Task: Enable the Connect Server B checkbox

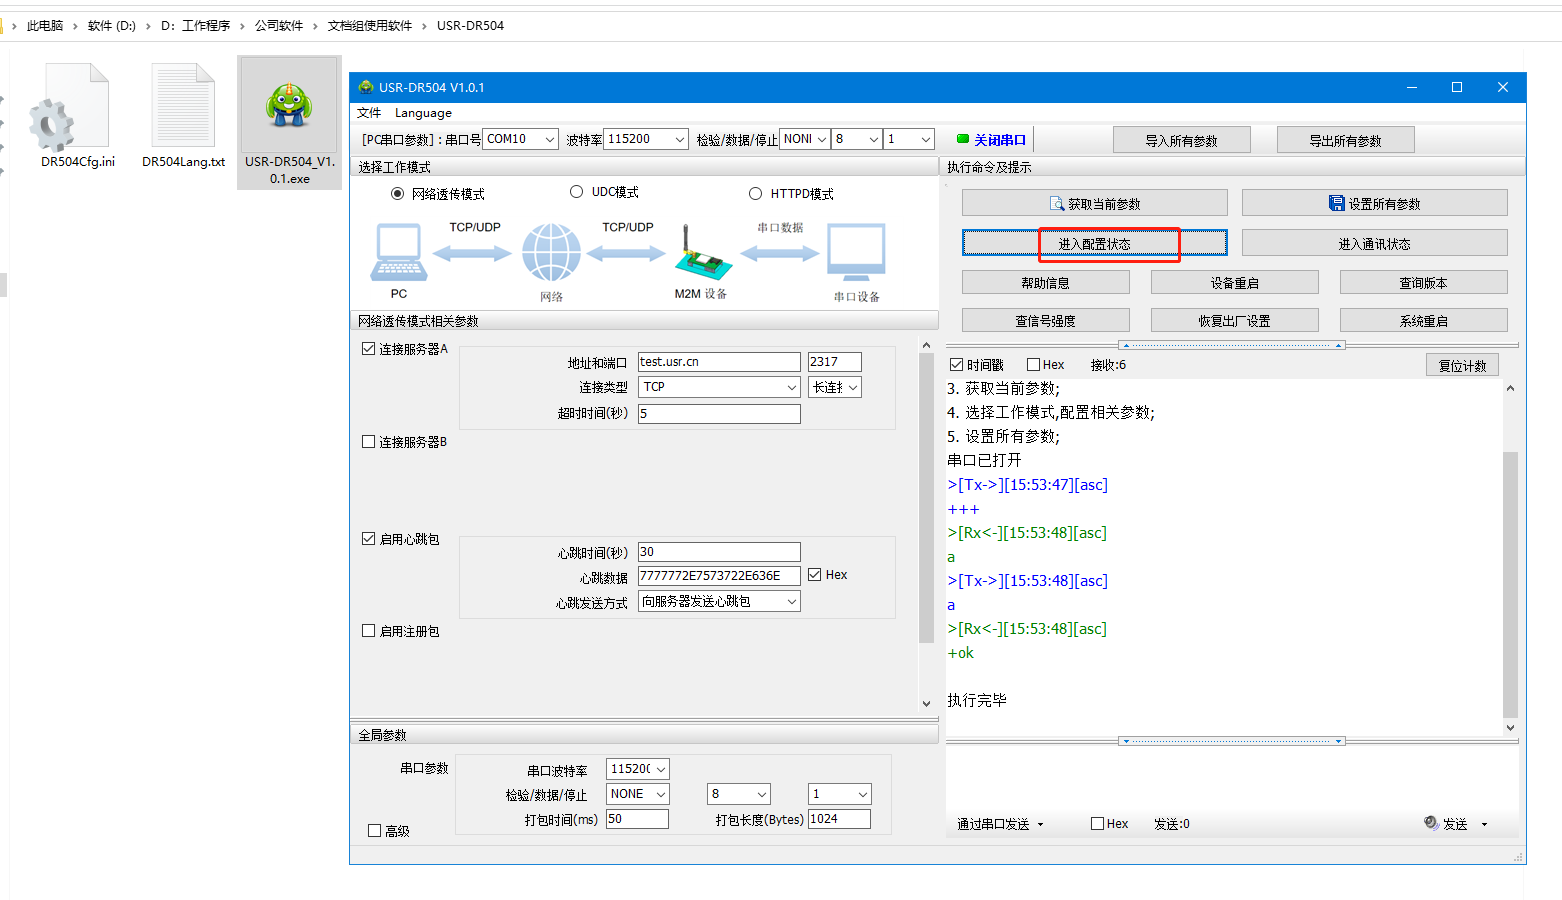Action: (369, 442)
